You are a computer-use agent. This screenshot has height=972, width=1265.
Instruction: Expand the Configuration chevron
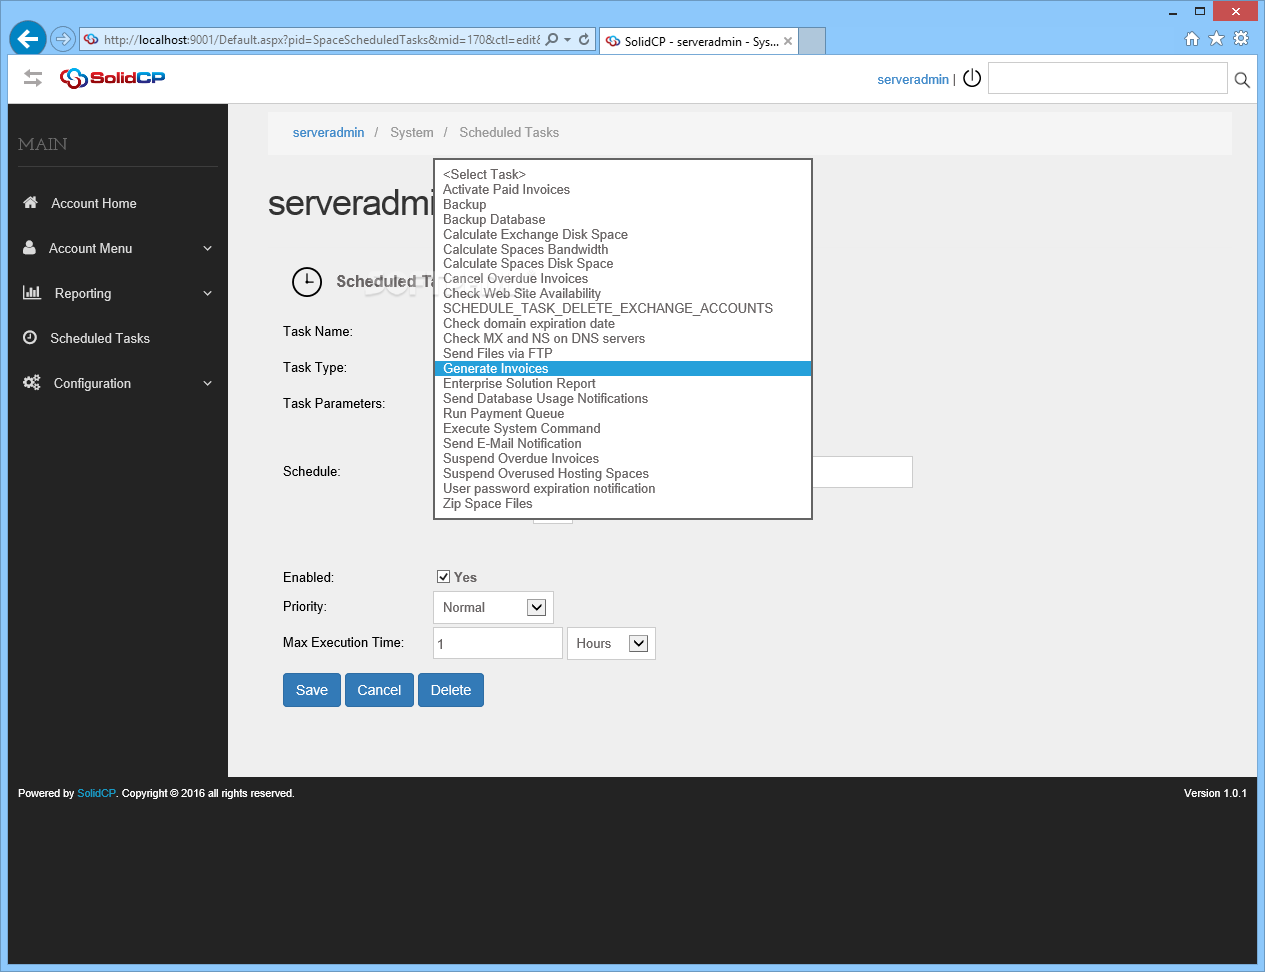(208, 383)
